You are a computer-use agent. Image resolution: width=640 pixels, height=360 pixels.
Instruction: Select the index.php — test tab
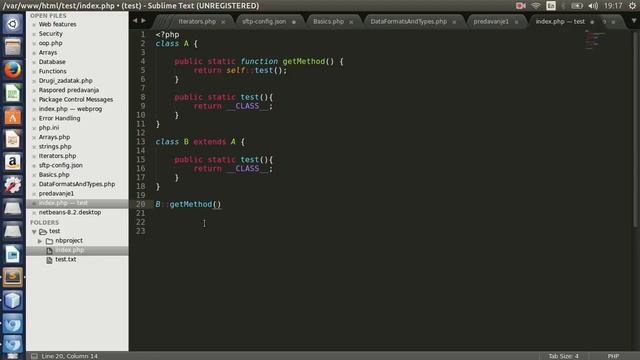coord(560,21)
